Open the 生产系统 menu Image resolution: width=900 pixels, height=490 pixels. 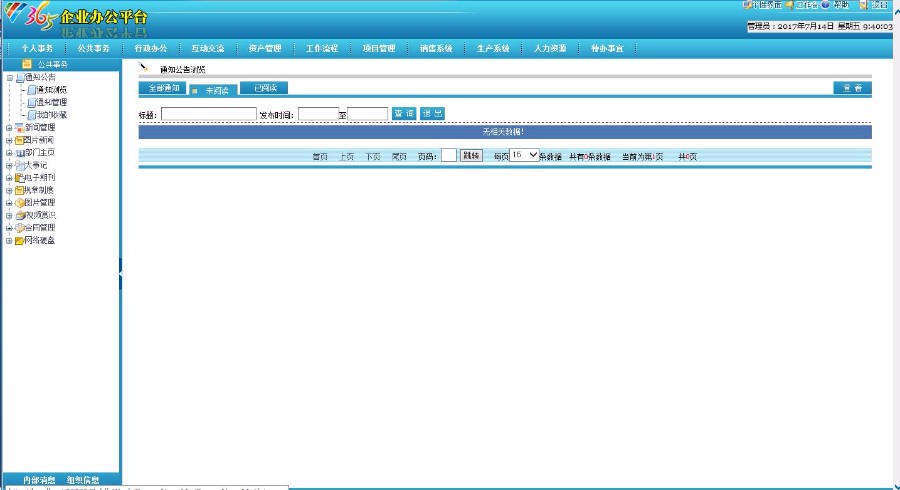coord(493,48)
